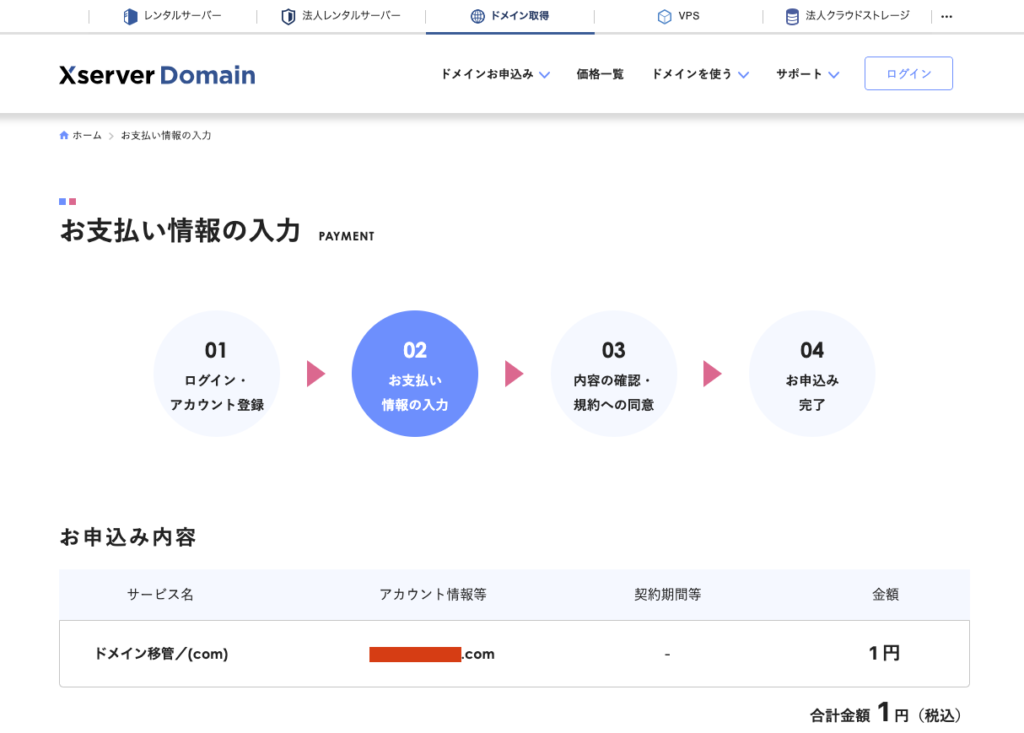Click the サービス名 column header
Image resolution: width=1024 pixels, height=733 pixels.
[160, 595]
